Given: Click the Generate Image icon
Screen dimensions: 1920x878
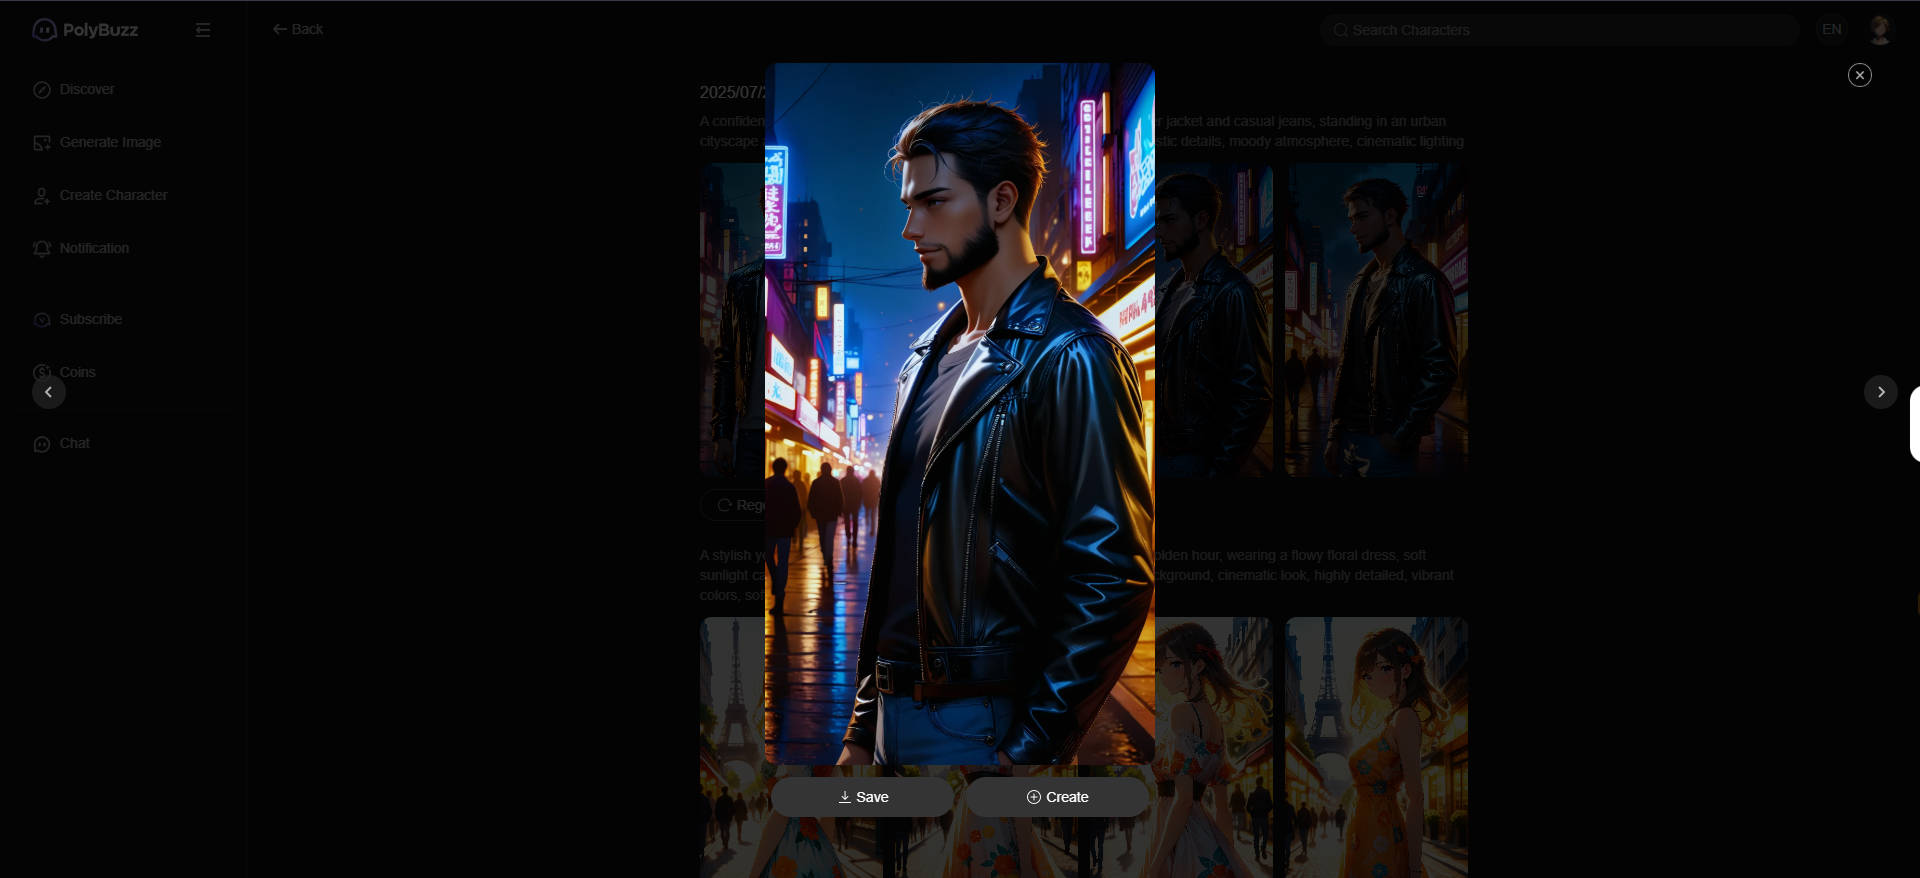Looking at the screenshot, I should tap(42, 143).
